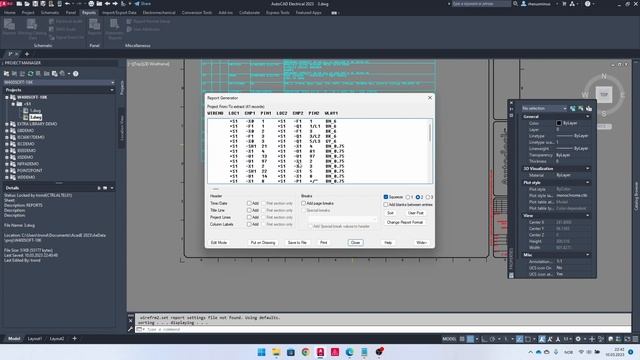Image resolution: width=640 pixels, height=360 pixels.
Task: Check the Time/Date Add checkbox
Action: pos(249,203)
